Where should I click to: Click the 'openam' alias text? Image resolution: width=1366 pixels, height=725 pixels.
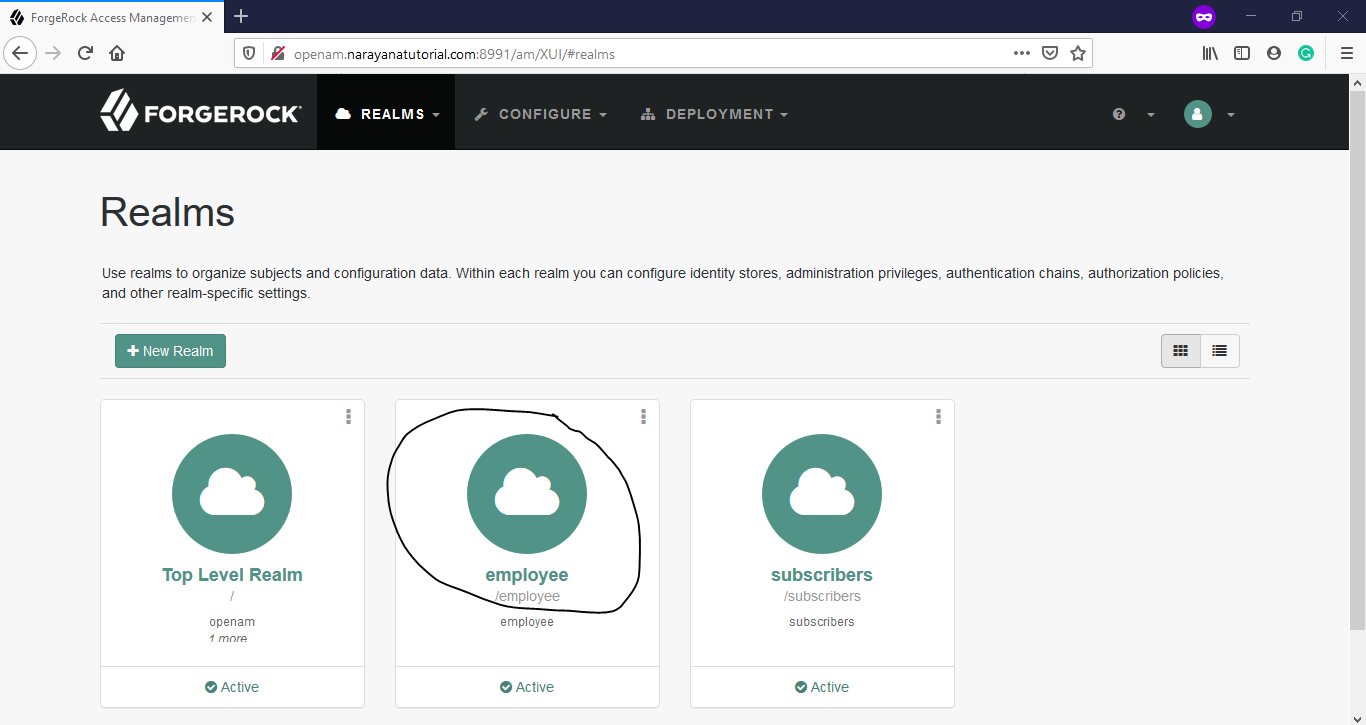(232, 622)
